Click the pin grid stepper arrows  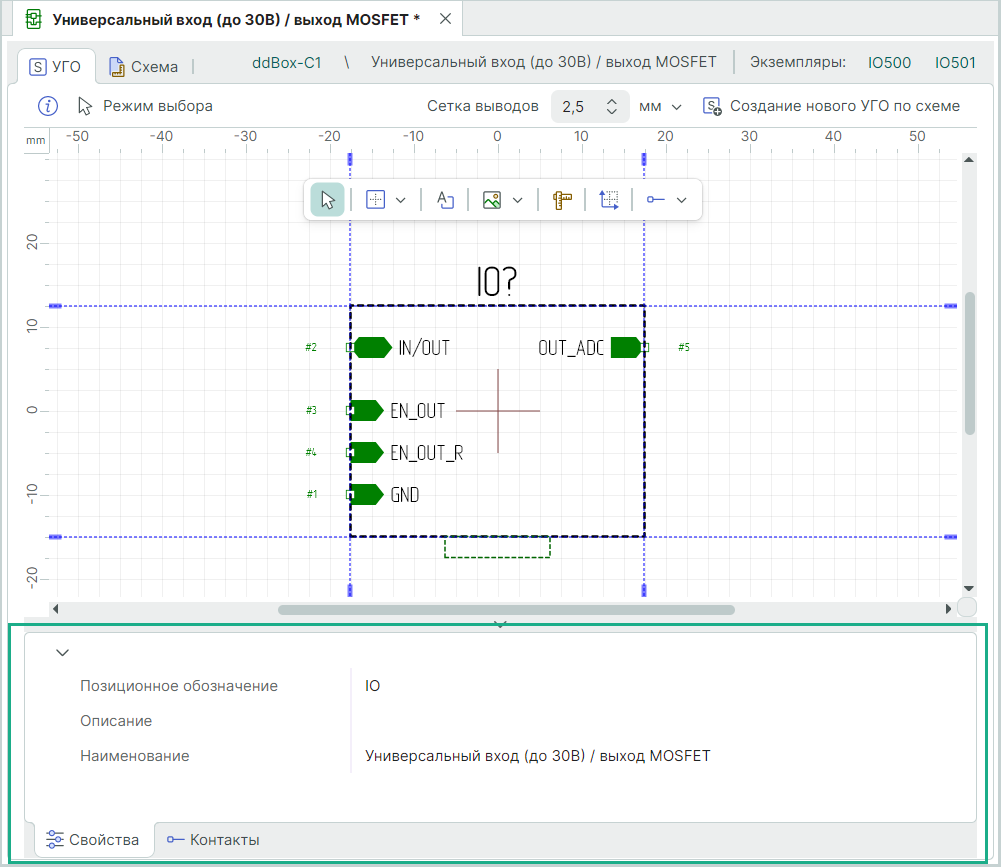[x=612, y=106]
